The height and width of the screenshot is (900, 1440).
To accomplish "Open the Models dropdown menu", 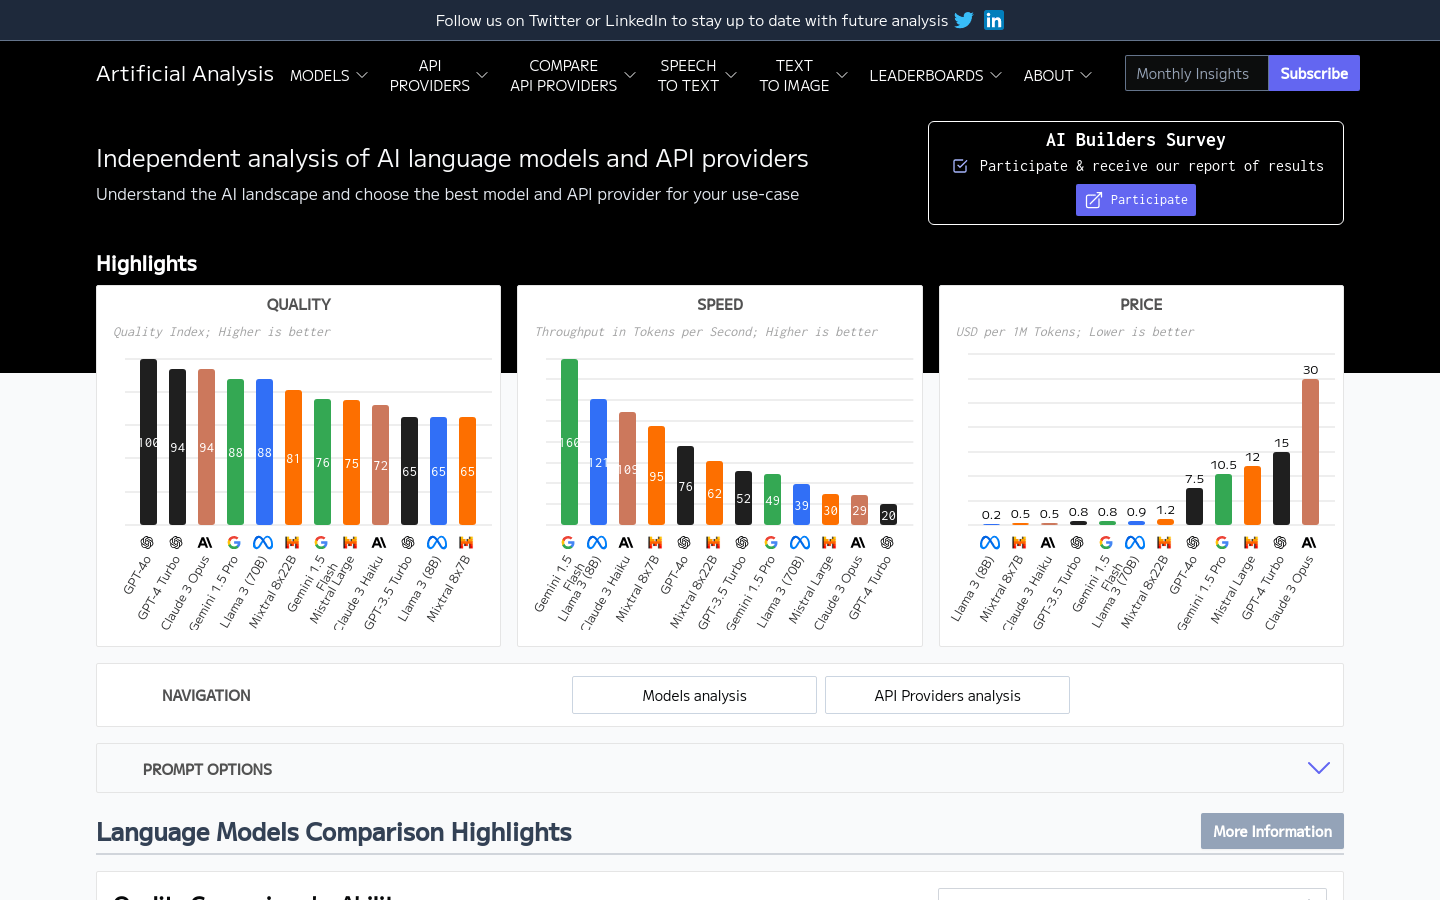I will click(329, 75).
